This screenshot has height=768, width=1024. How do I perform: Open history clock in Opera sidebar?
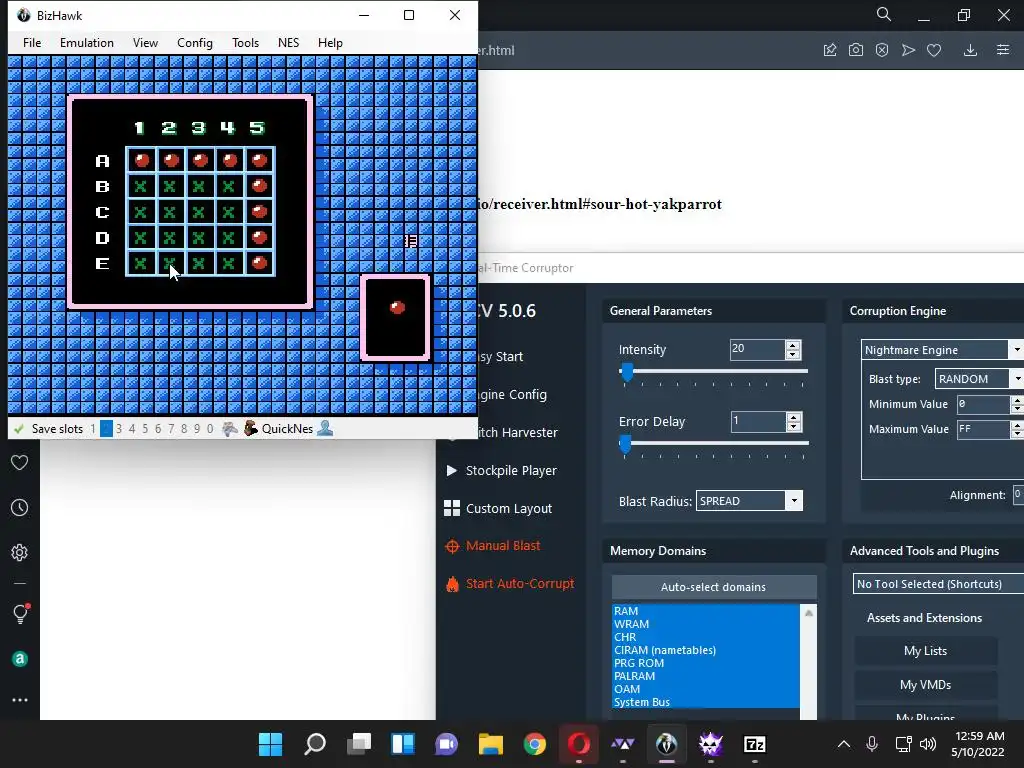click(20, 507)
